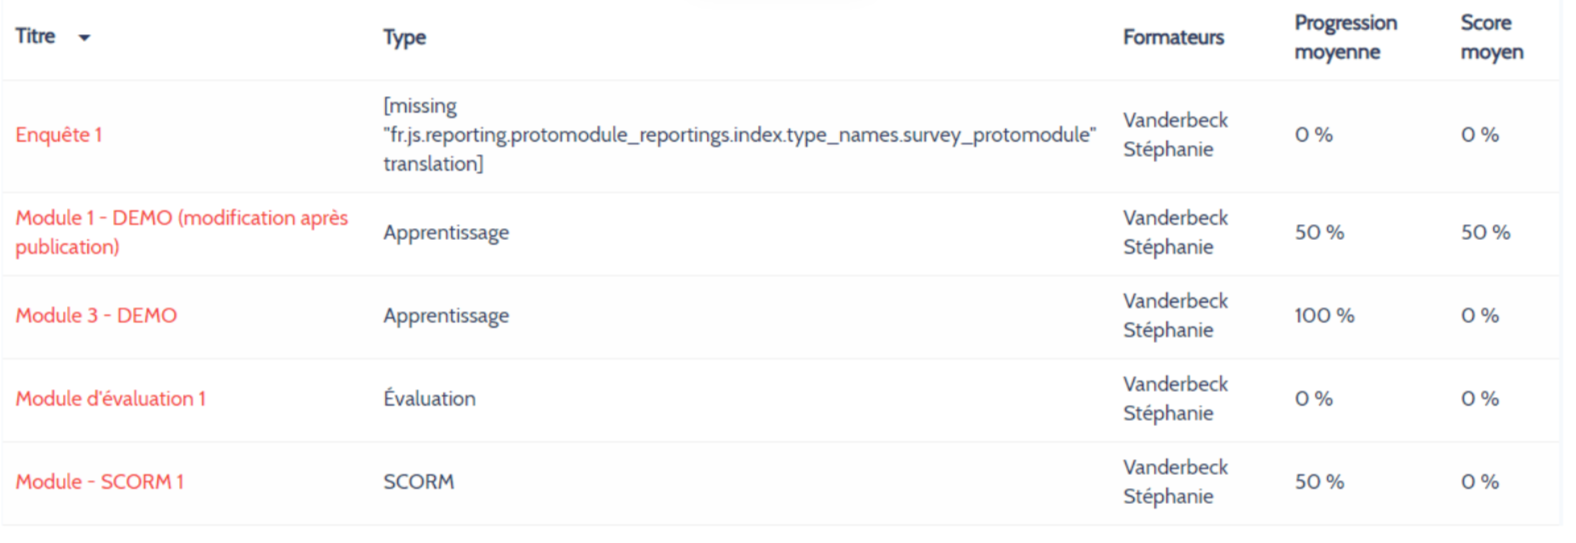Click Apprentissage type in Module 1 row

446,233
